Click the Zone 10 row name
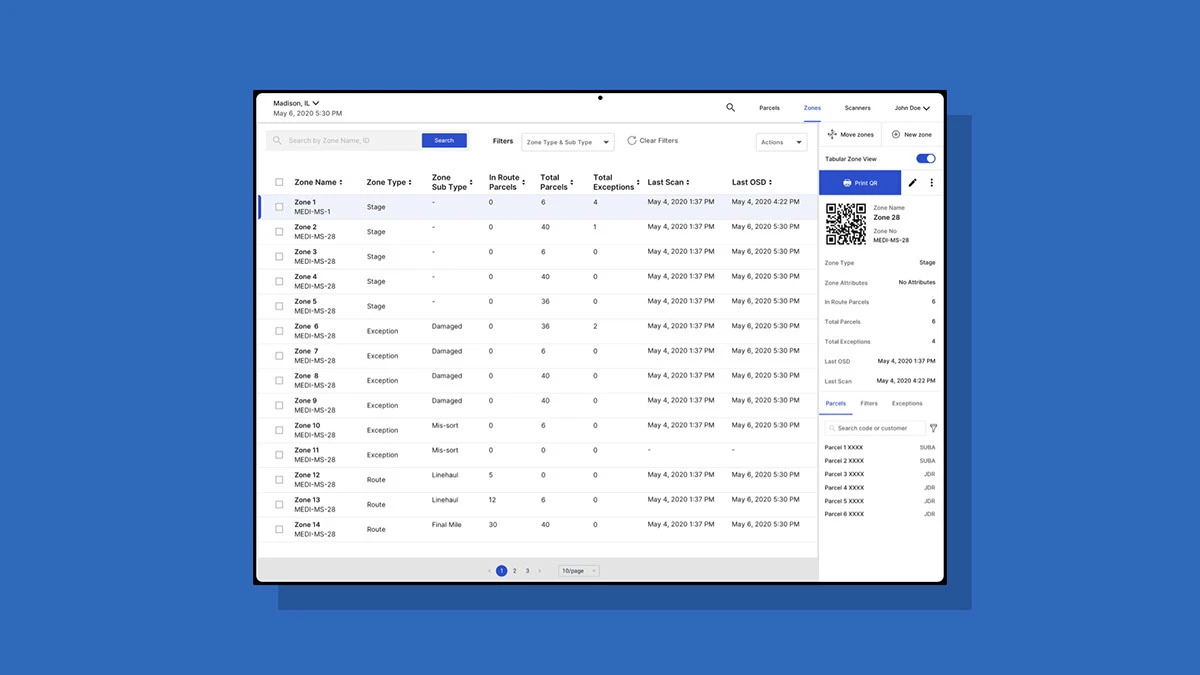This screenshot has width=1200, height=675. (x=307, y=426)
